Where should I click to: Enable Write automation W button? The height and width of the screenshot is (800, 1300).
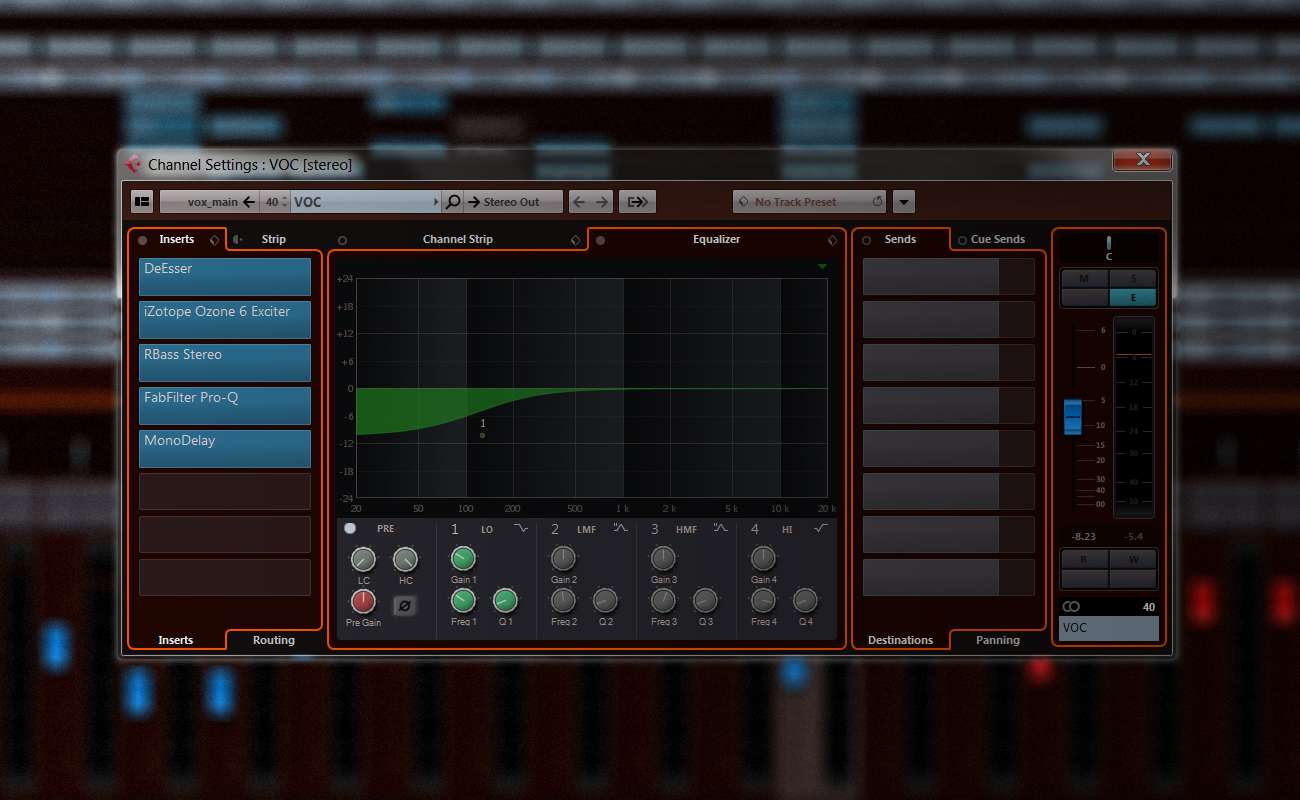pyautogui.click(x=1133, y=559)
